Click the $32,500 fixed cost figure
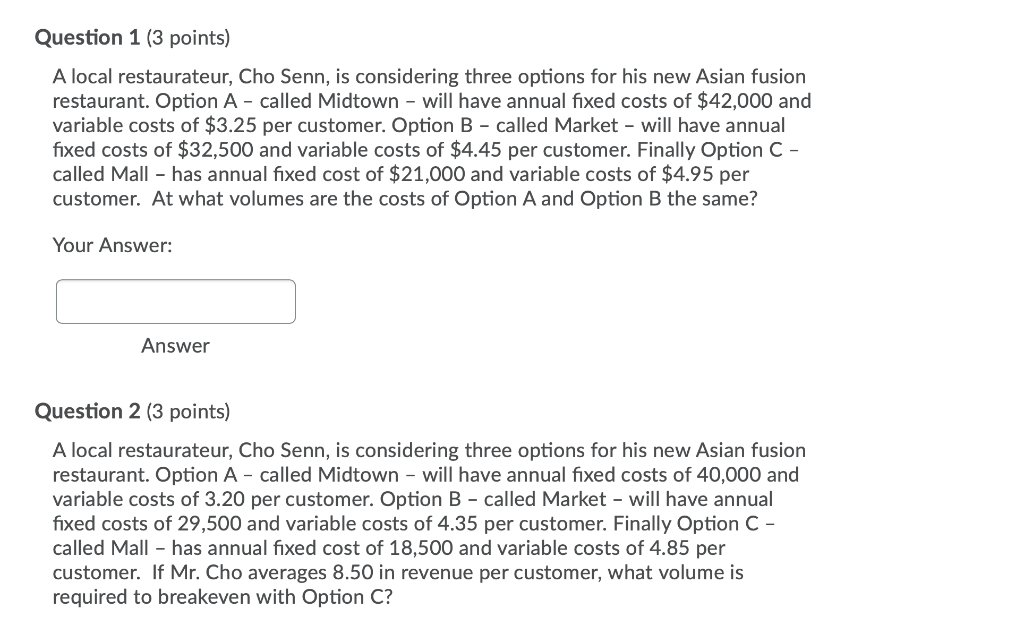Image resolution: width=1024 pixels, height=634 pixels. click(x=217, y=149)
